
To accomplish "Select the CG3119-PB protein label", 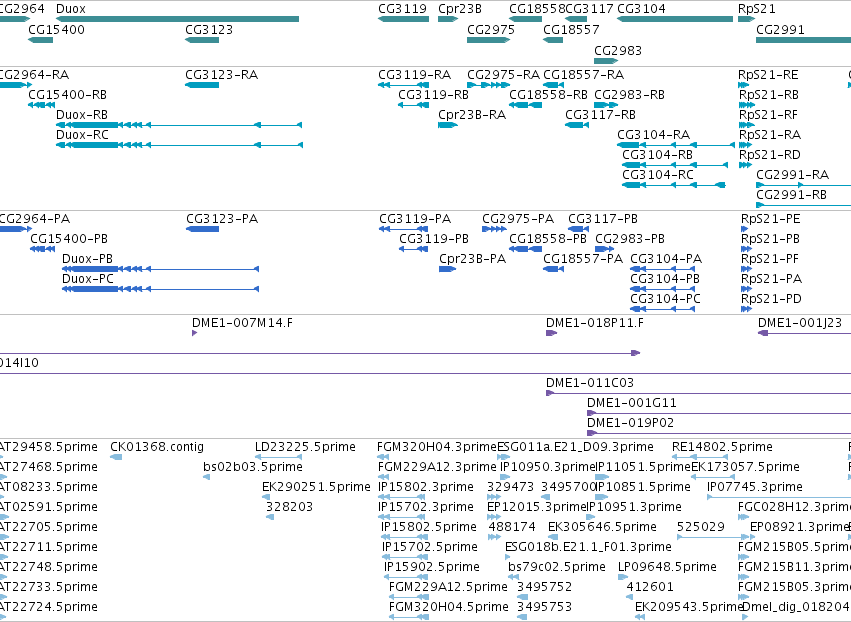I will pyautogui.click(x=434, y=239).
